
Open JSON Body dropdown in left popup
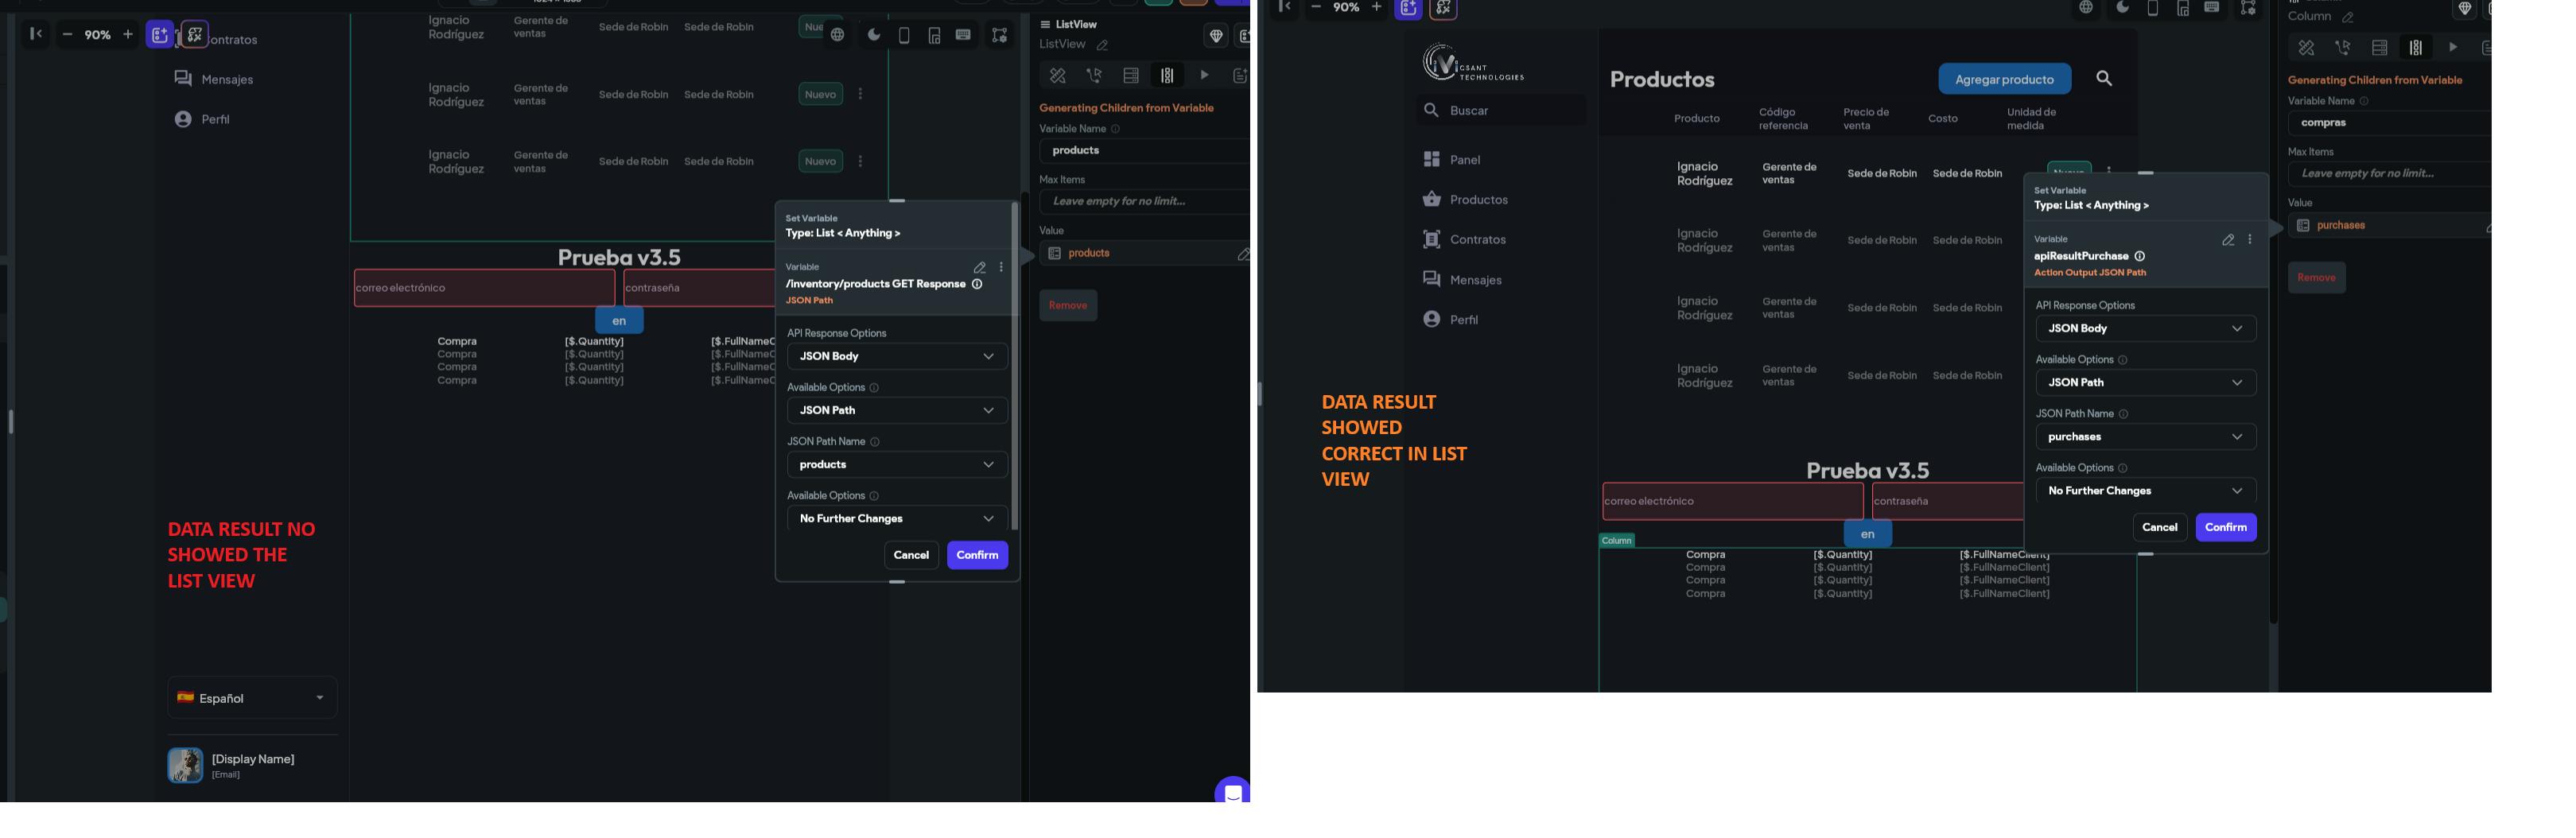897,356
